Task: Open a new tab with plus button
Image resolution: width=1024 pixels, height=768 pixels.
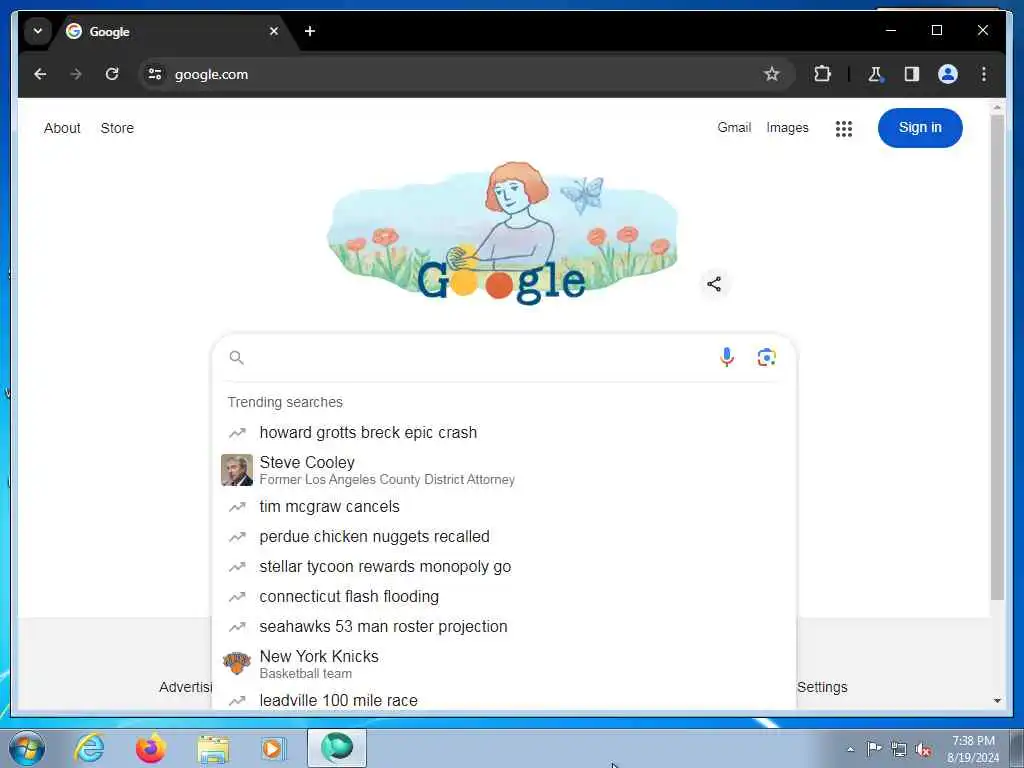Action: tap(310, 31)
